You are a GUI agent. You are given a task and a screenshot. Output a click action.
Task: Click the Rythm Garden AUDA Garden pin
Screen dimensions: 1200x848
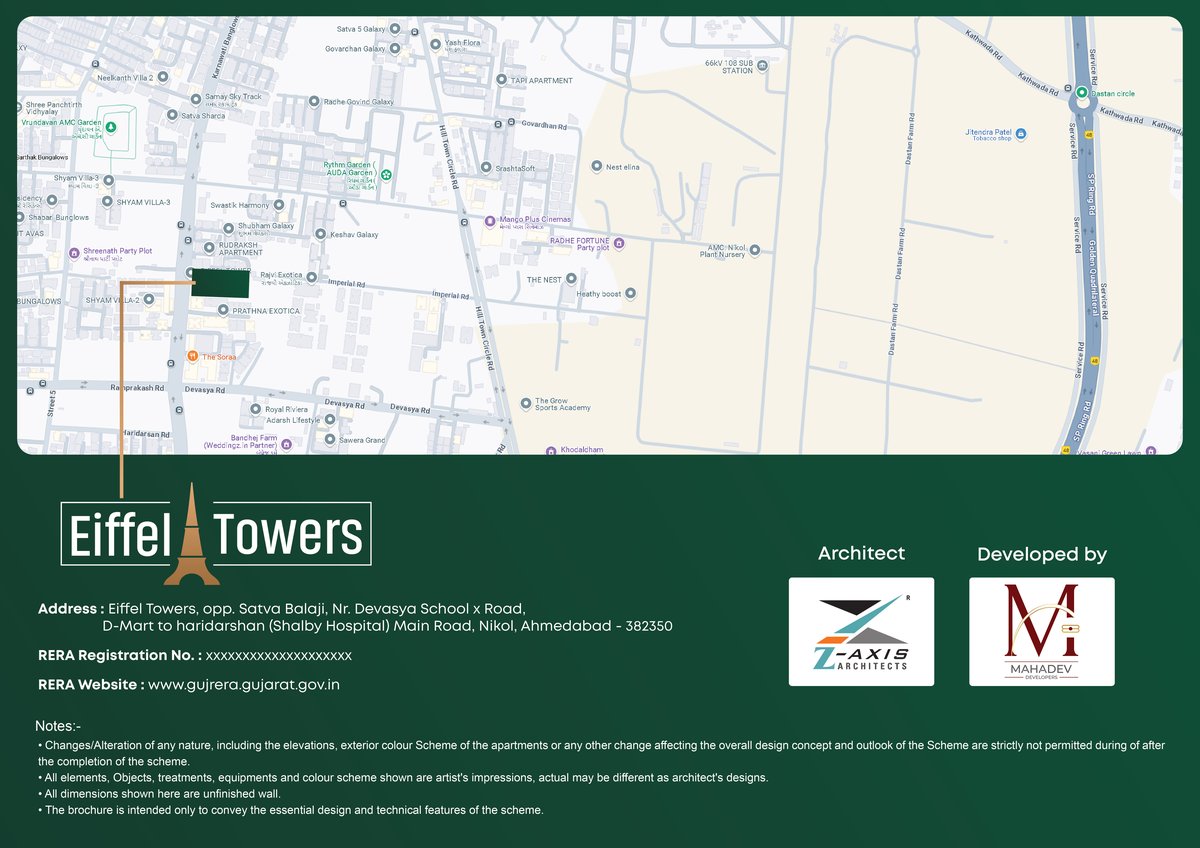point(386,175)
